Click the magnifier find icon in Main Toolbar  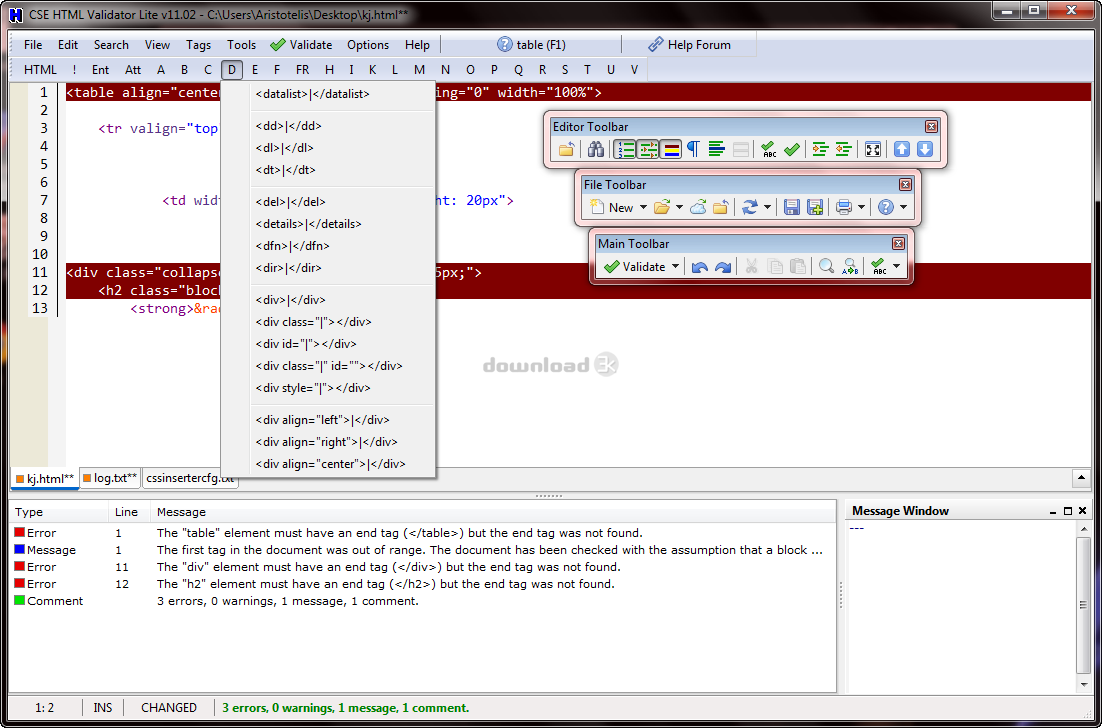point(826,266)
